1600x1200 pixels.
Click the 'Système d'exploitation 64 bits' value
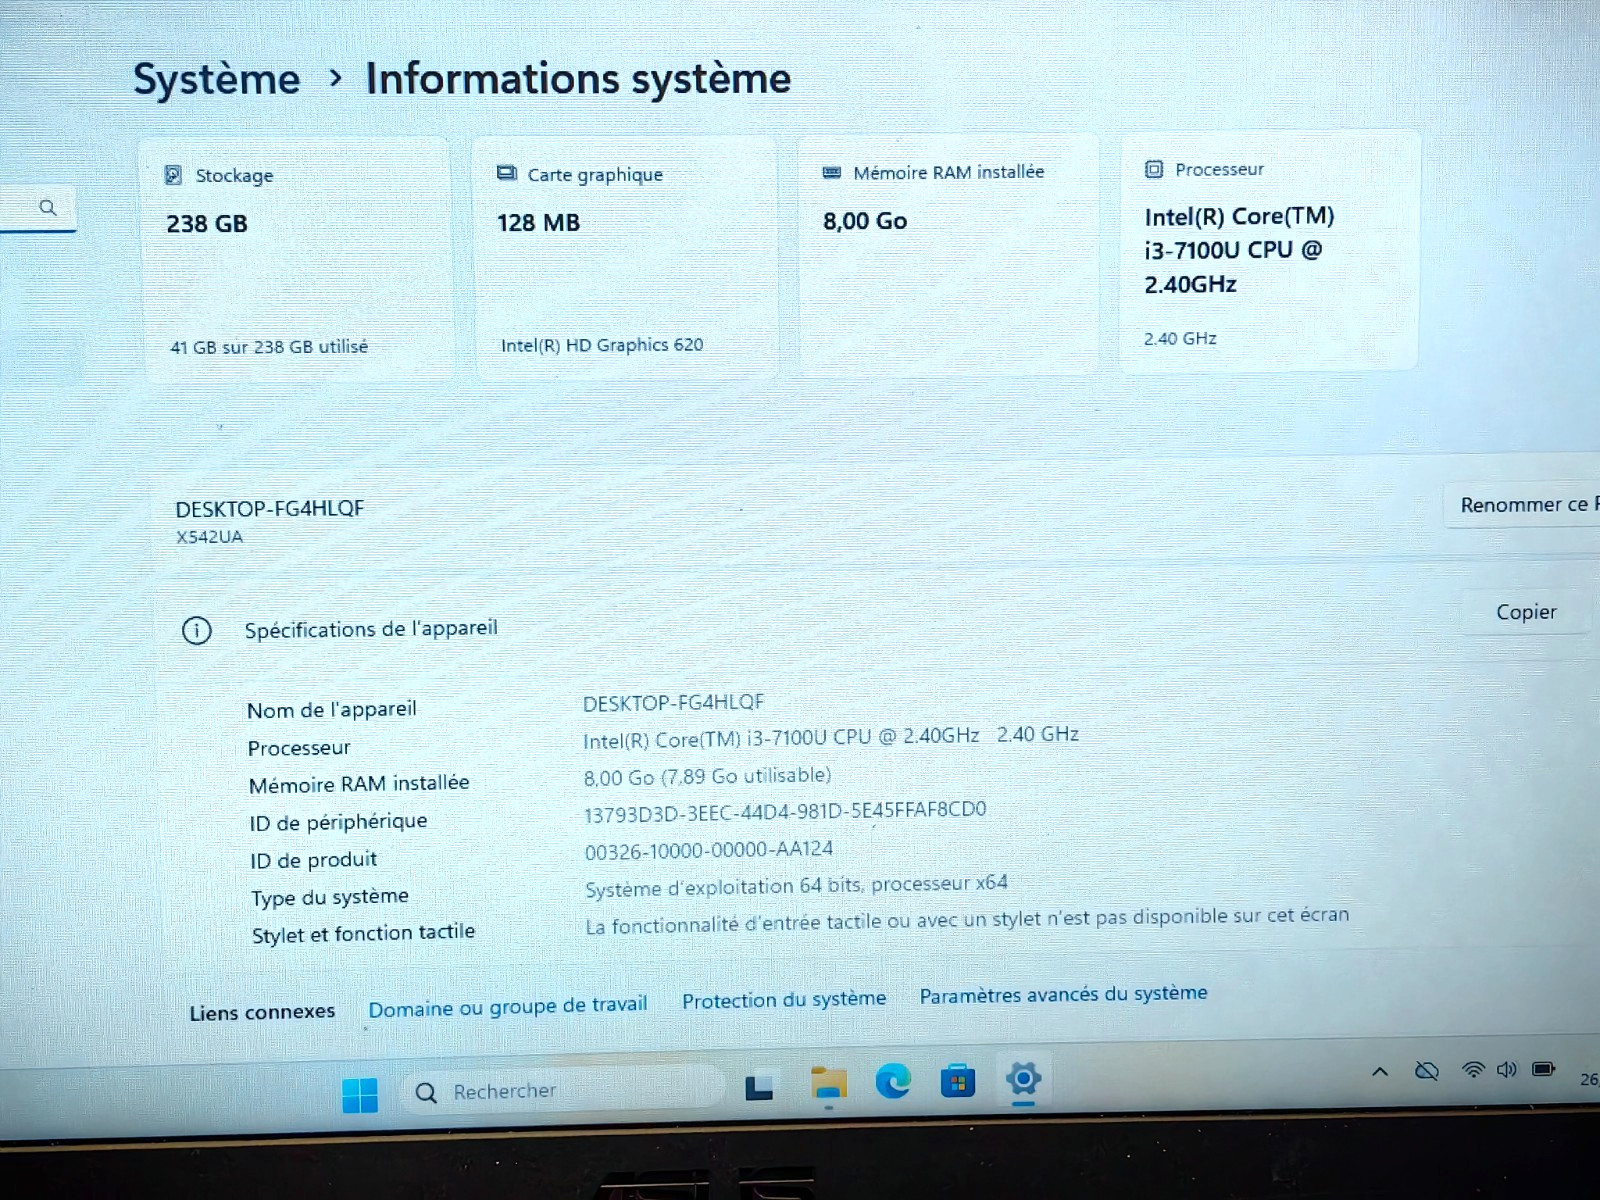point(796,886)
